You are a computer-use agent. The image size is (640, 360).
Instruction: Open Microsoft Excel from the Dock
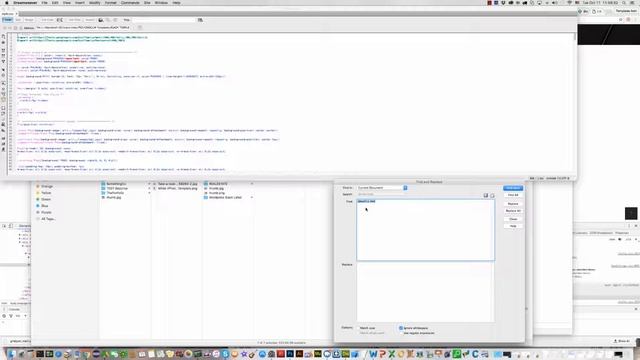391,354
